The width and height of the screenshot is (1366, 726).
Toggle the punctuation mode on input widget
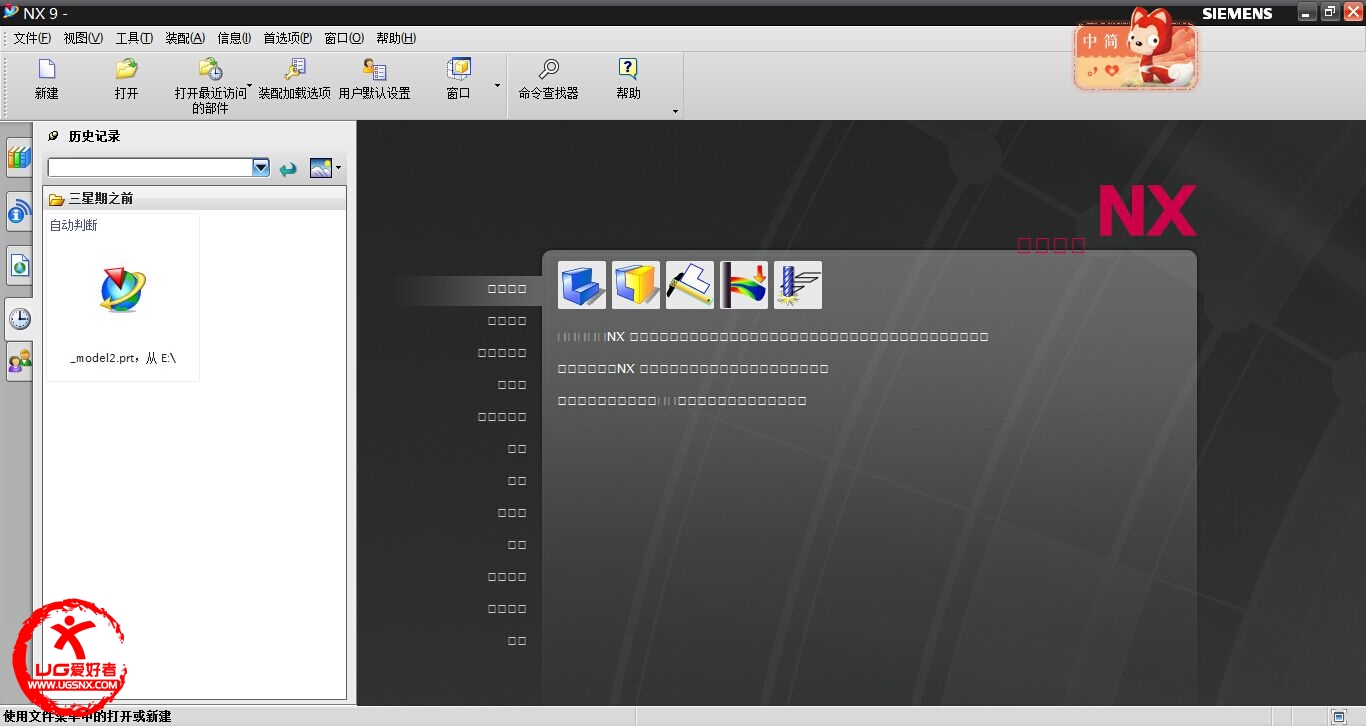tap(1091, 70)
